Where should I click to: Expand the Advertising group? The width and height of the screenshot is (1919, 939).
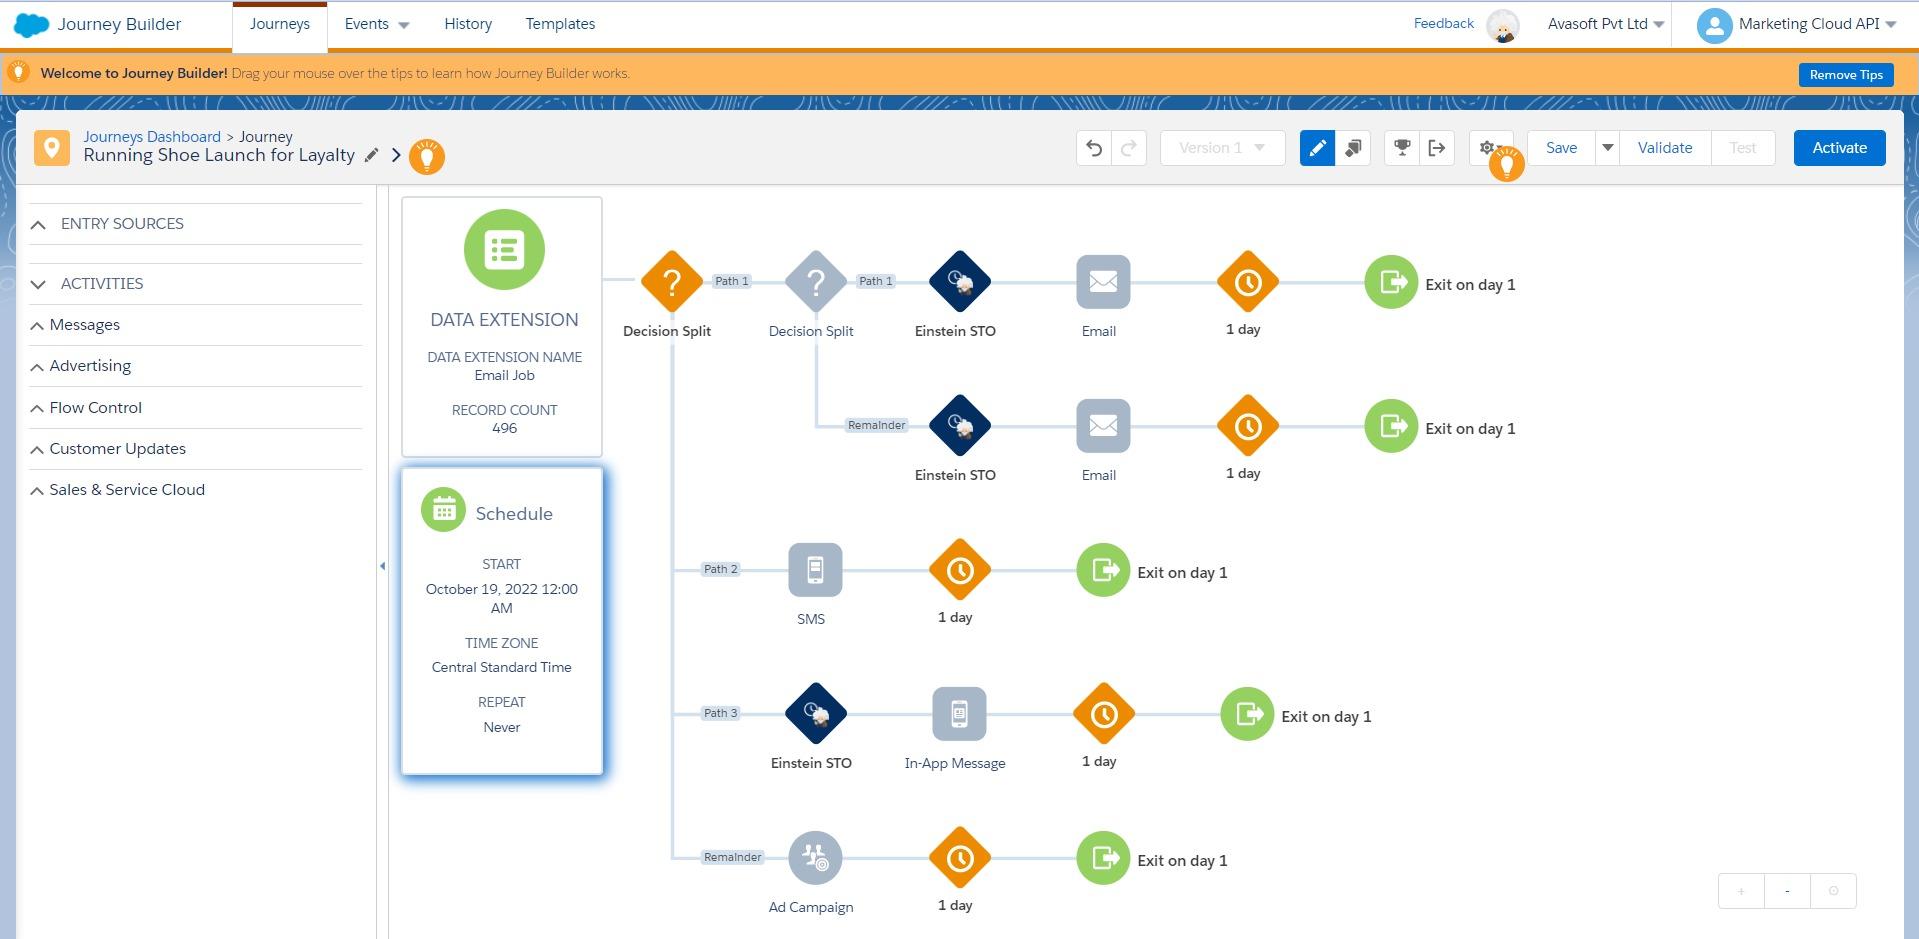point(37,367)
